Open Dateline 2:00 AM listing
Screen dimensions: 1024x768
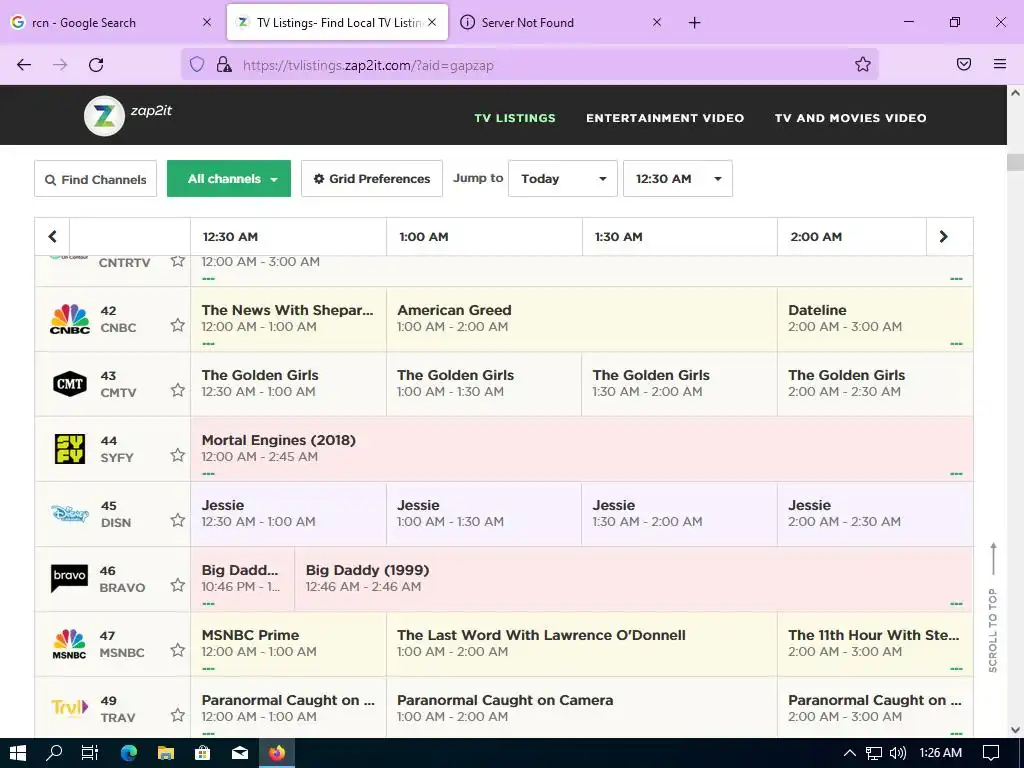(x=875, y=319)
